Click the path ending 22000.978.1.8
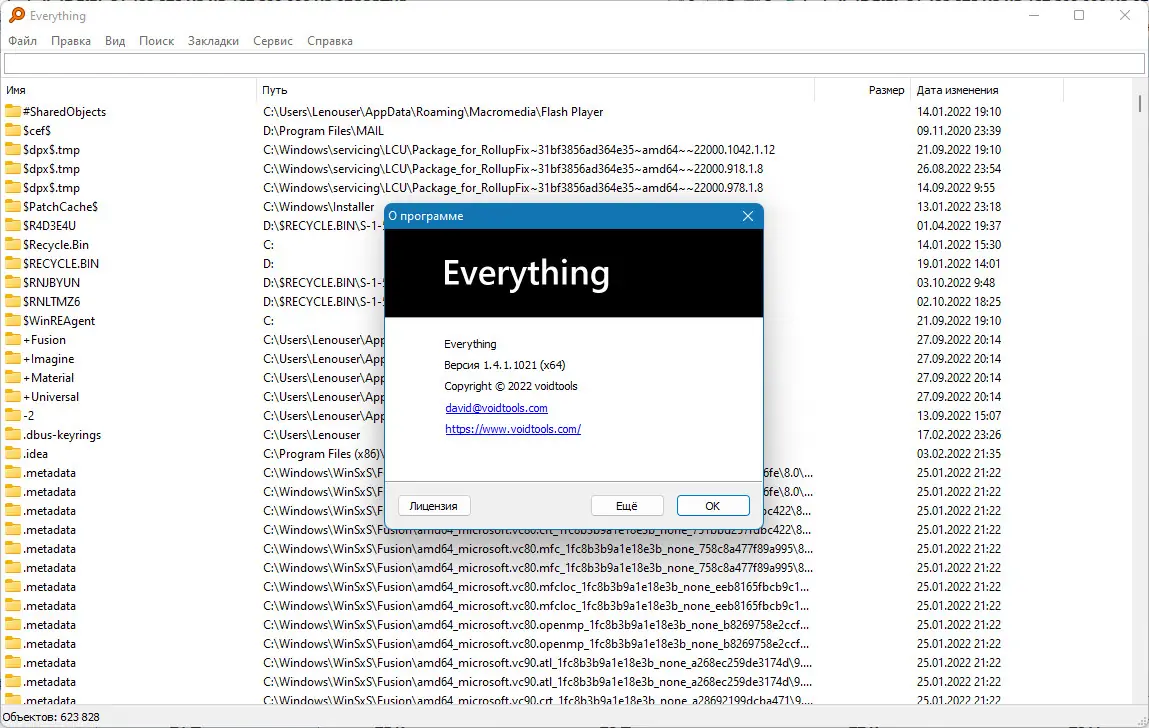 [513, 188]
